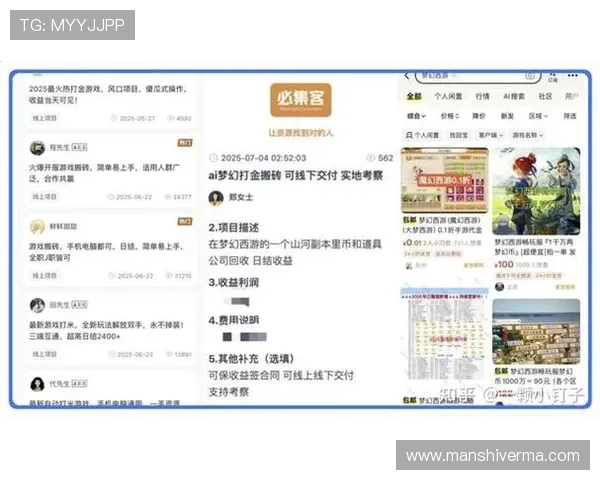The height and width of the screenshot is (480, 600).
Task: Expand the 客户端 dropdown chip
Action: point(491,135)
